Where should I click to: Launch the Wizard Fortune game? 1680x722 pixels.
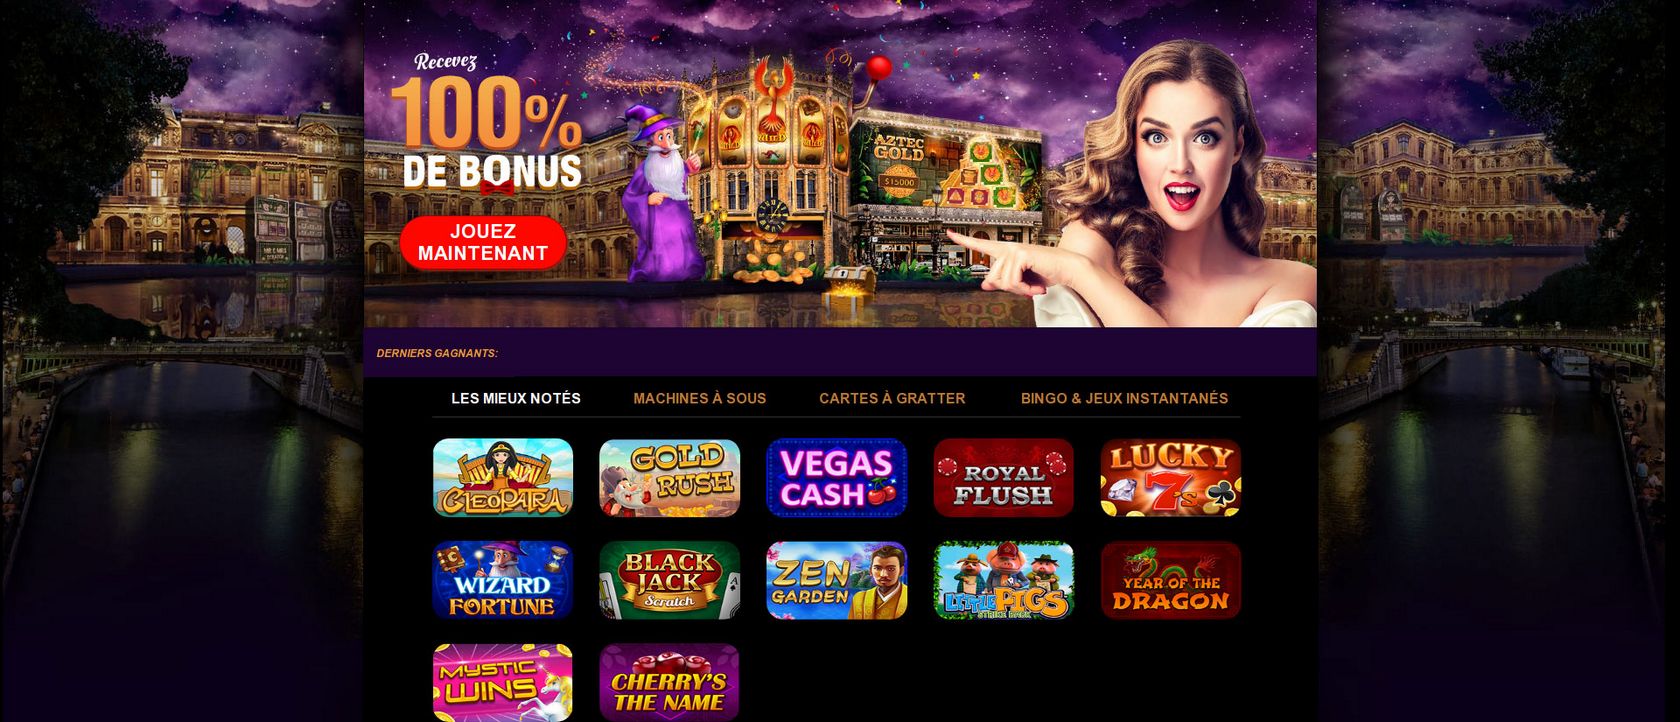click(x=503, y=581)
